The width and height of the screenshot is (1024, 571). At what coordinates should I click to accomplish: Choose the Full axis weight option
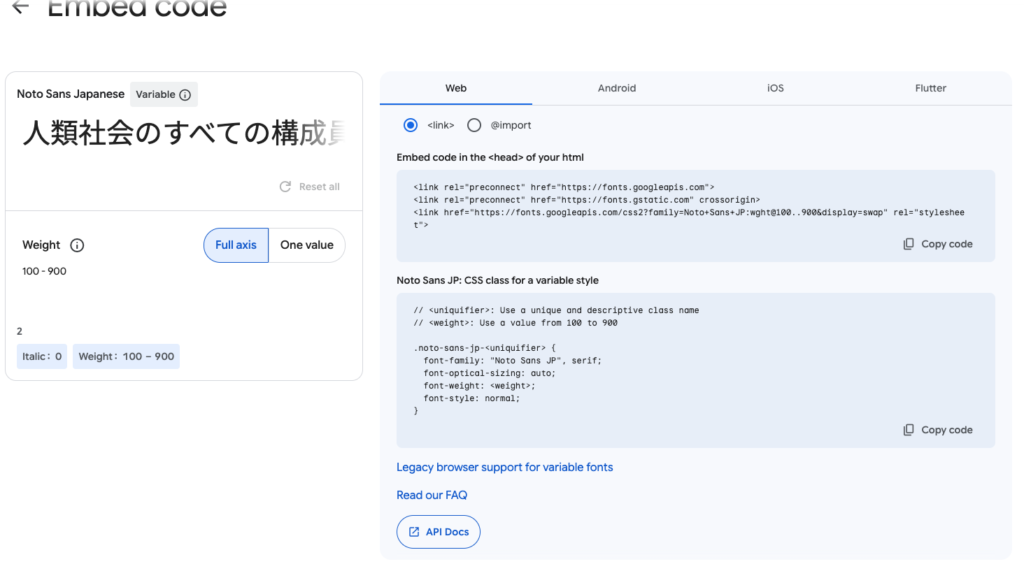click(236, 245)
